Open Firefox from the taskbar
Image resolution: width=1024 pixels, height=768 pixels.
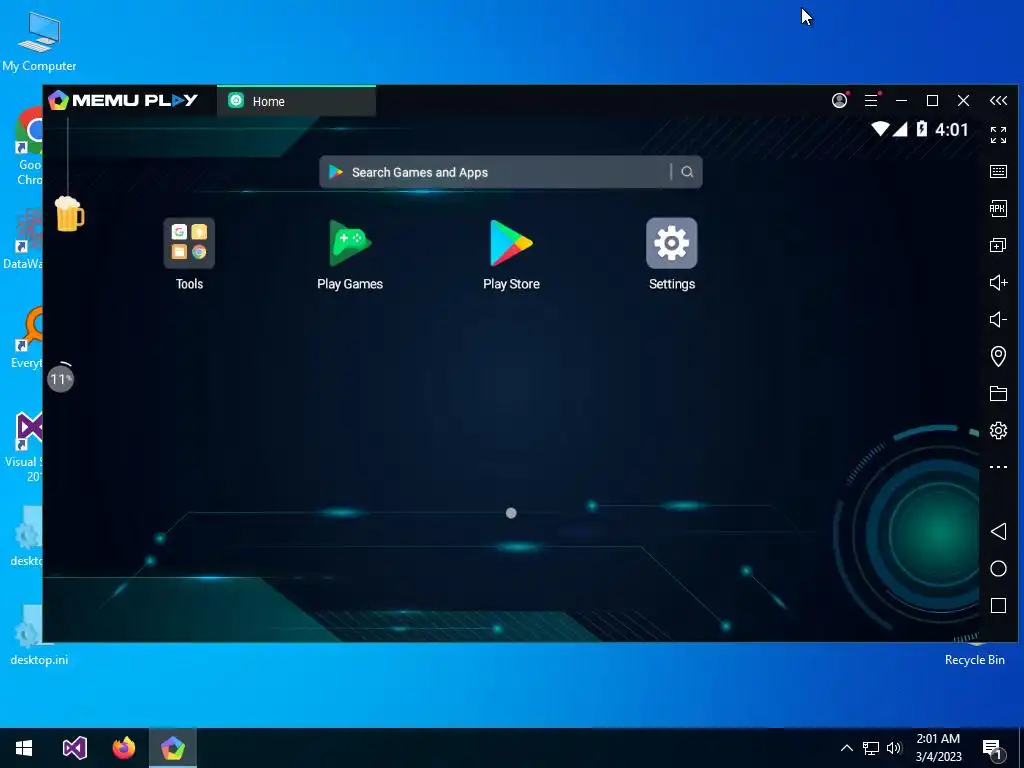click(123, 748)
